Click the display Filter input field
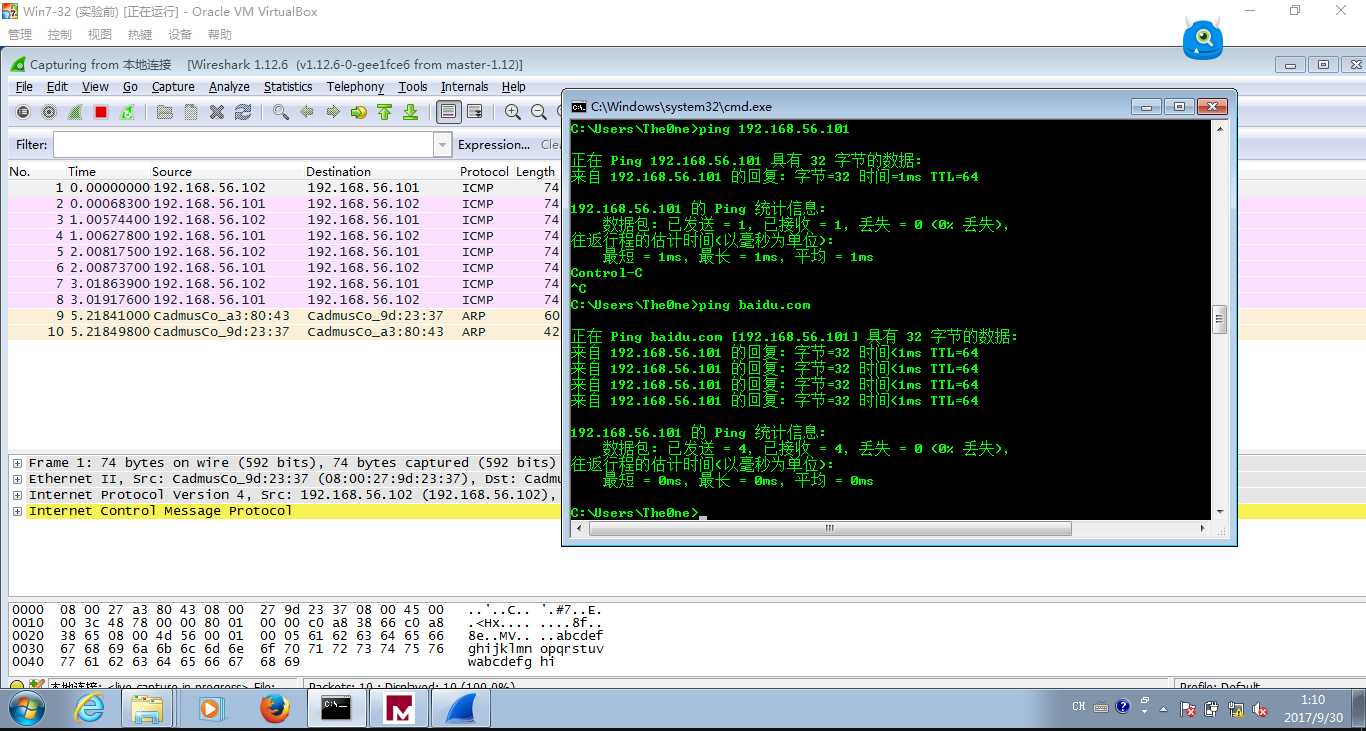The height and width of the screenshot is (731, 1366). [x=243, y=145]
